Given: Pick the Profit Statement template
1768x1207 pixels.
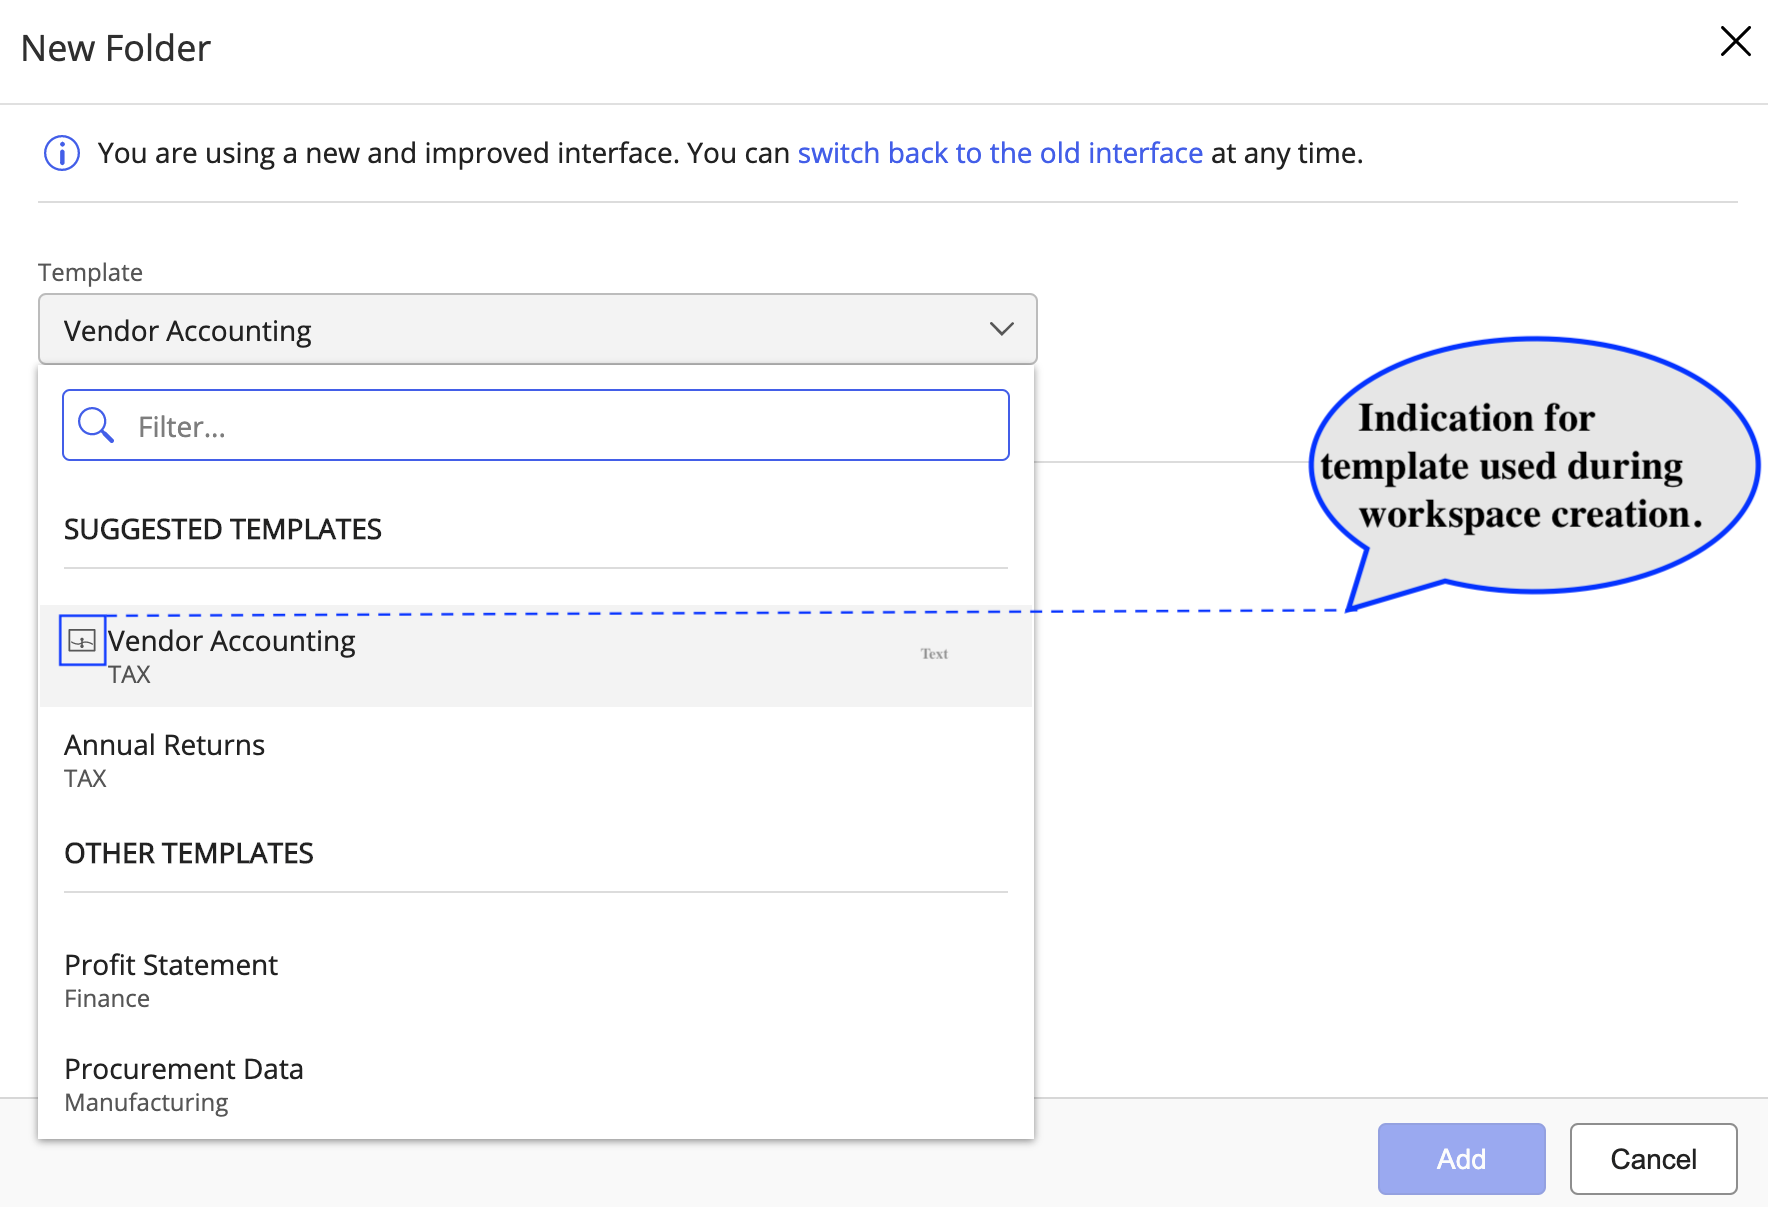Looking at the screenshot, I should pos(171,966).
